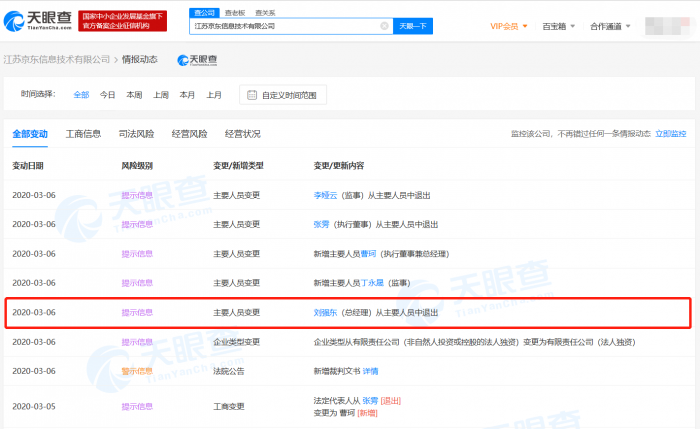This screenshot has width=700, height=429.
Task: Click the company name search input field
Action: pos(285,26)
